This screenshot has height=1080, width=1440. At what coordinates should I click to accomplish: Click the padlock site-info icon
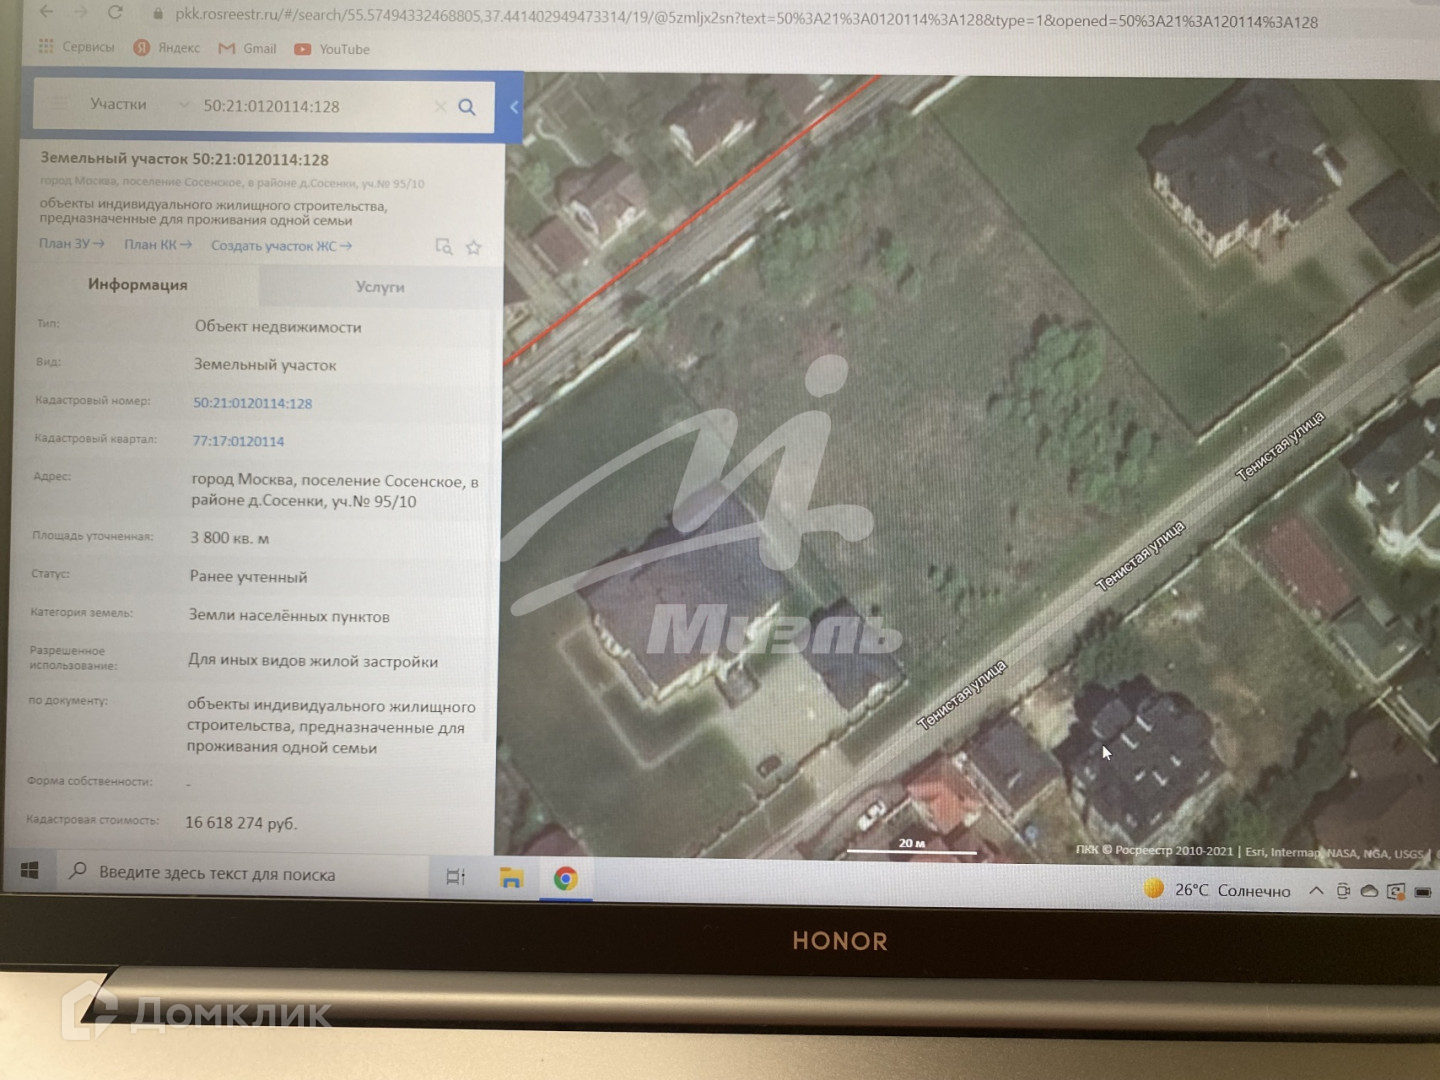coord(158,14)
